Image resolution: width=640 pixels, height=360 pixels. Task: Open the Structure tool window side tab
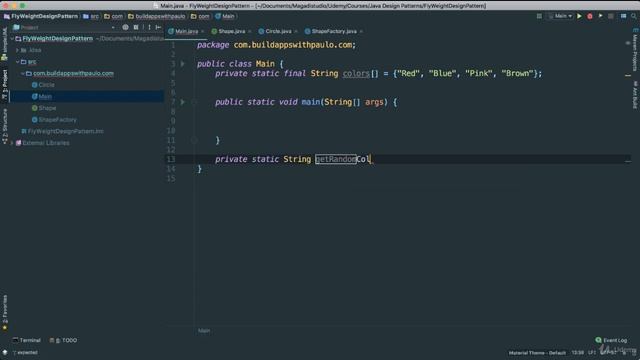(5, 127)
